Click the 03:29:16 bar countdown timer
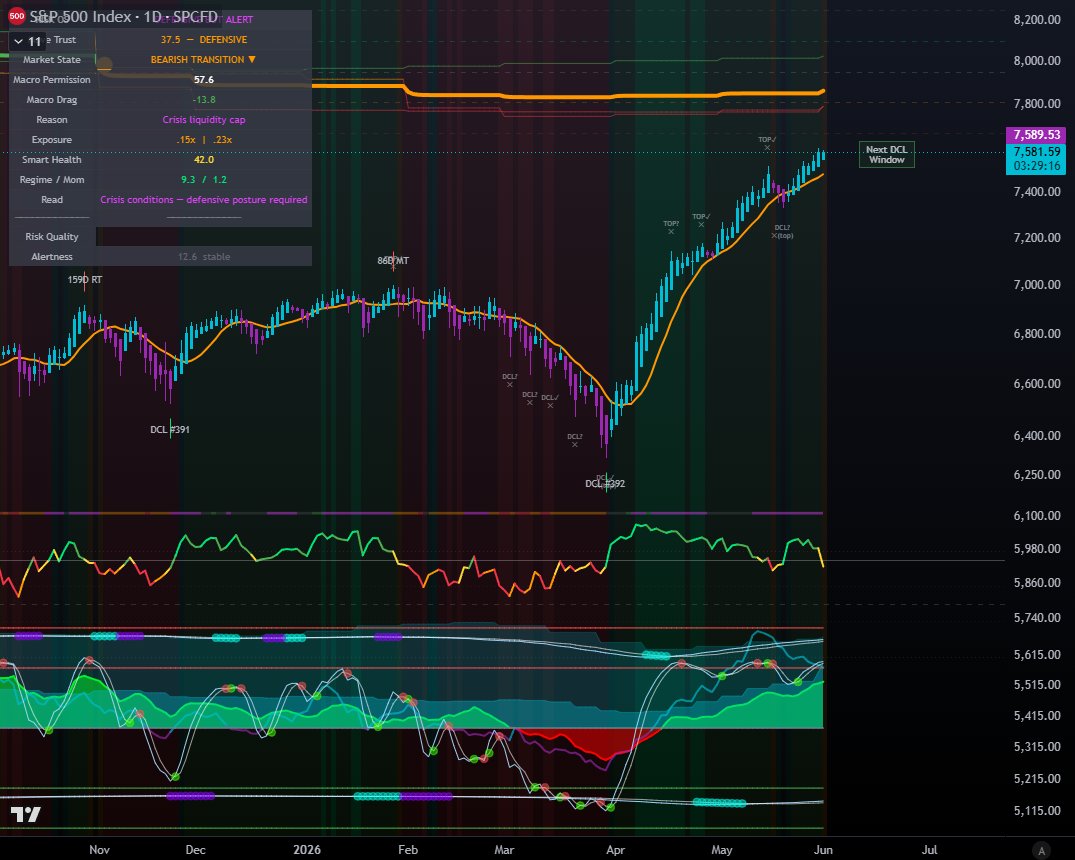This screenshot has height=860, width=1075. point(1037,166)
